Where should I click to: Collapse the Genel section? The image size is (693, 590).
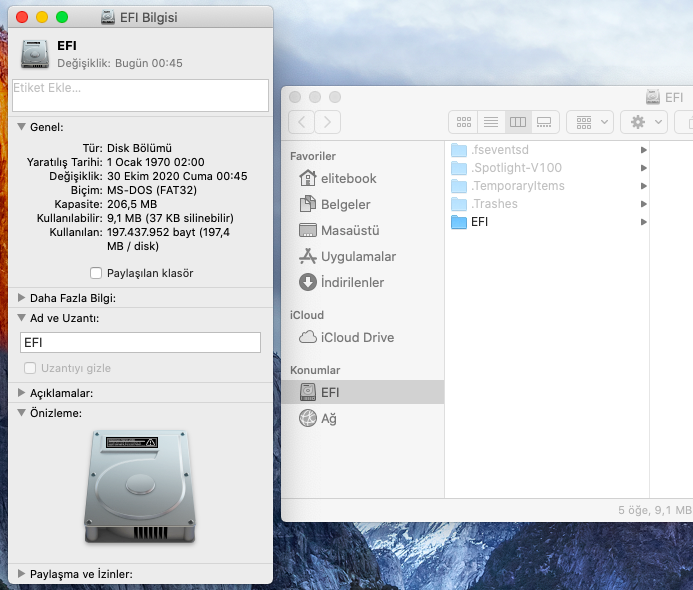[22, 127]
